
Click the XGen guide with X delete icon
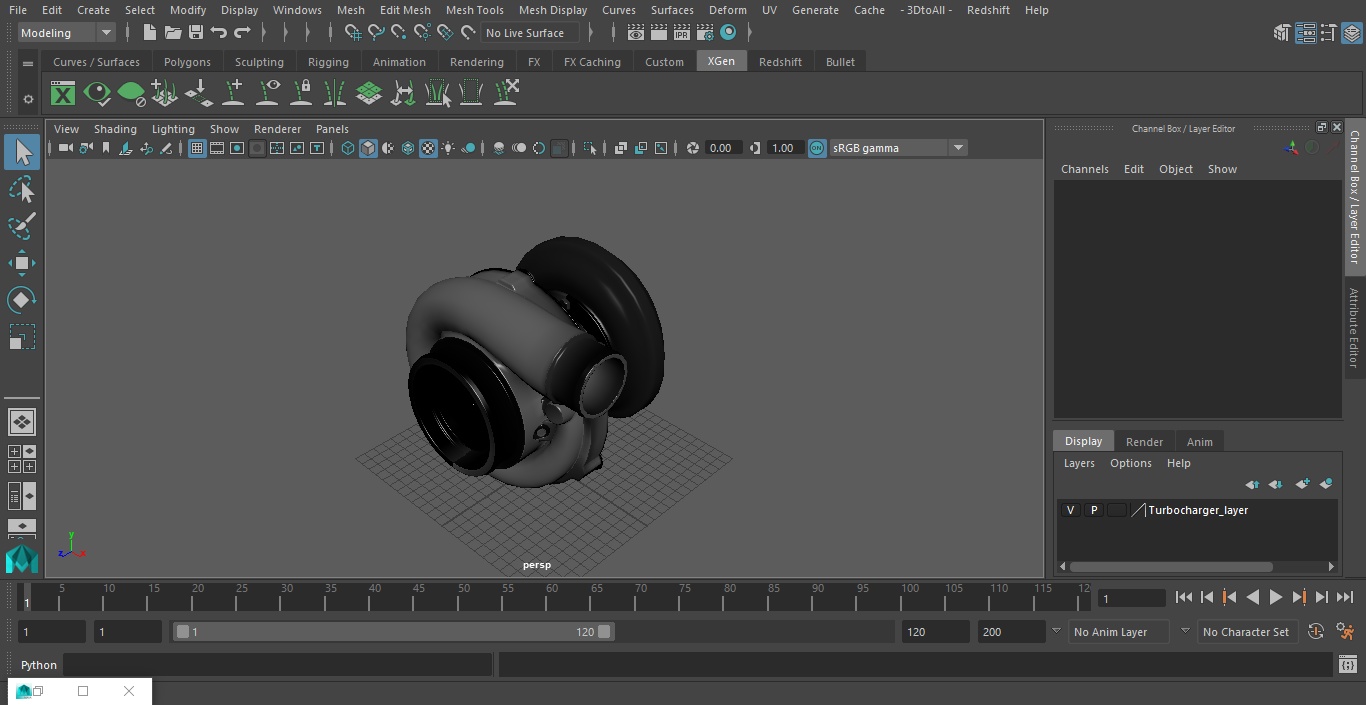click(505, 94)
